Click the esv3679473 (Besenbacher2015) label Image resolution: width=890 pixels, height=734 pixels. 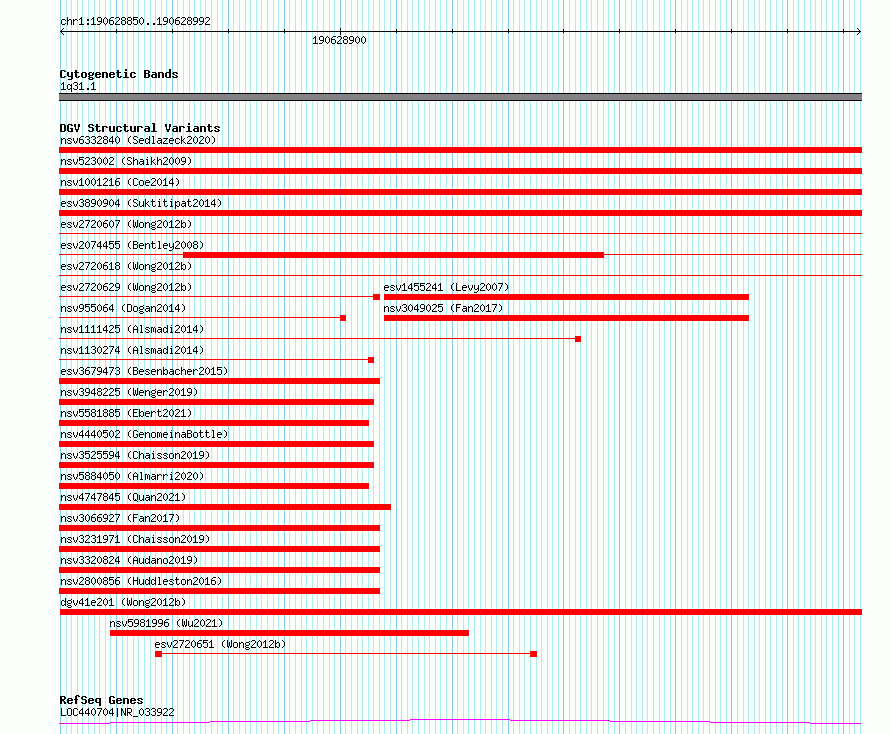[144, 371]
